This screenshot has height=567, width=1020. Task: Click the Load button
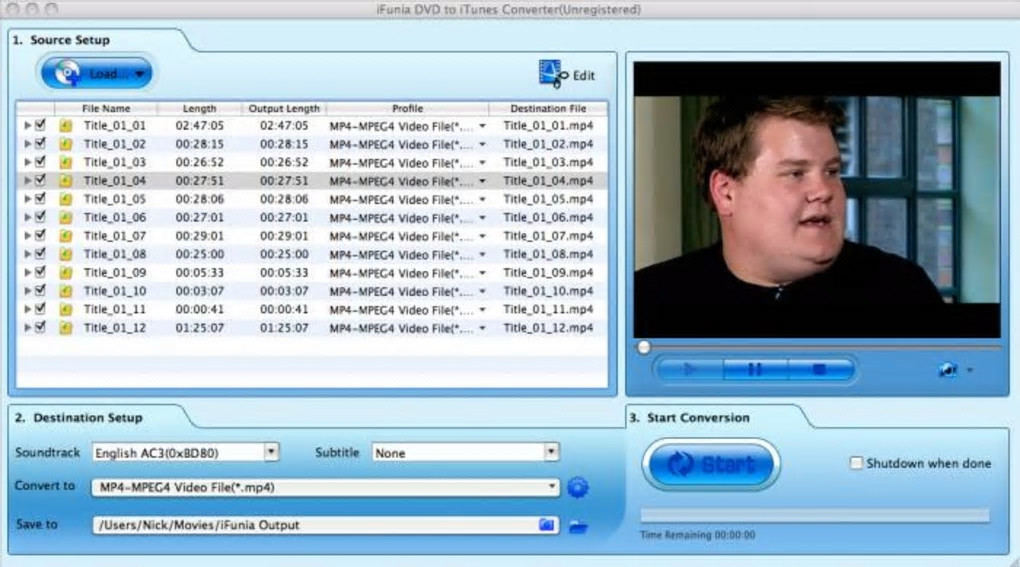97,73
